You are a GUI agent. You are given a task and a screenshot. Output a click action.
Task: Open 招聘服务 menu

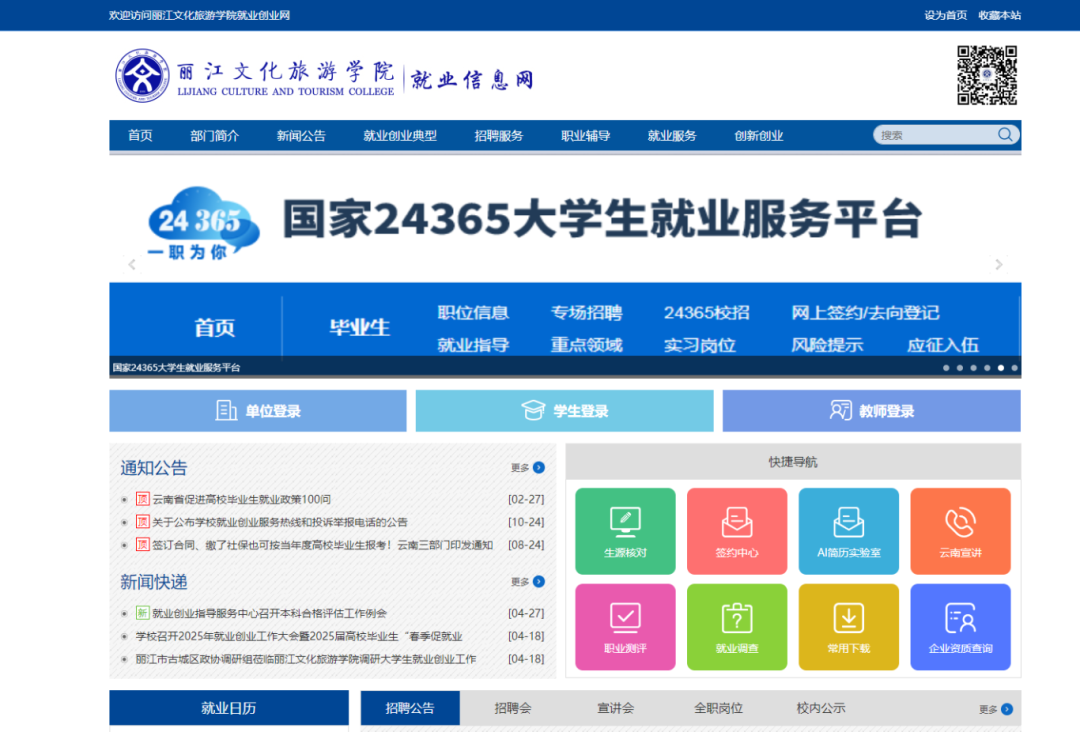point(499,136)
